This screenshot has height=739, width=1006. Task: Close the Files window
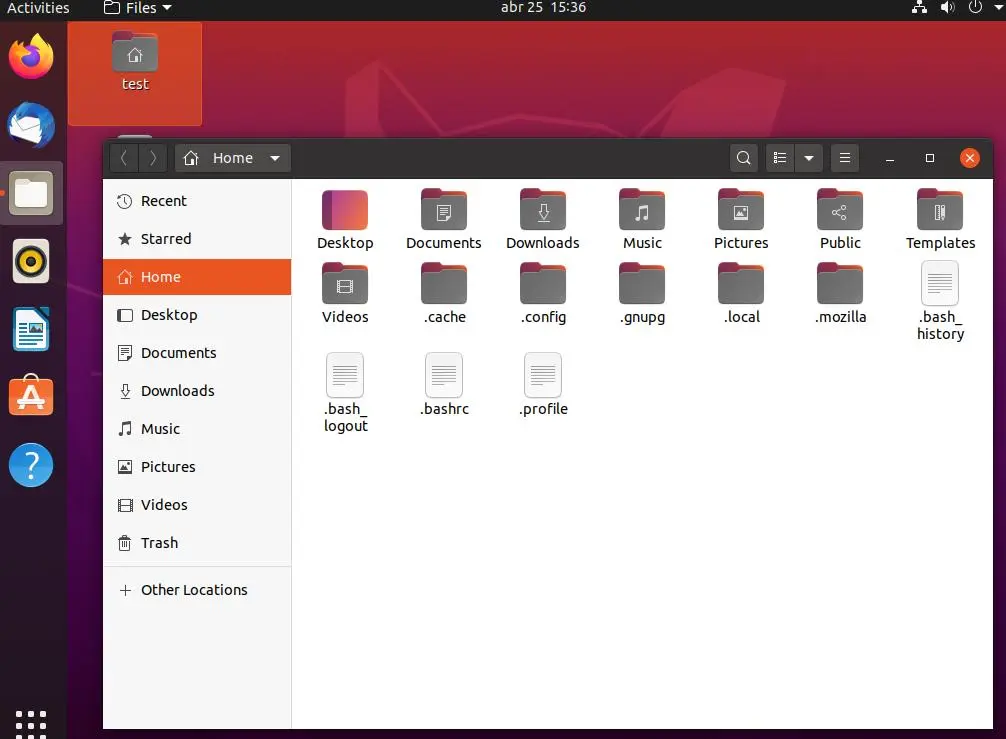tap(969, 158)
